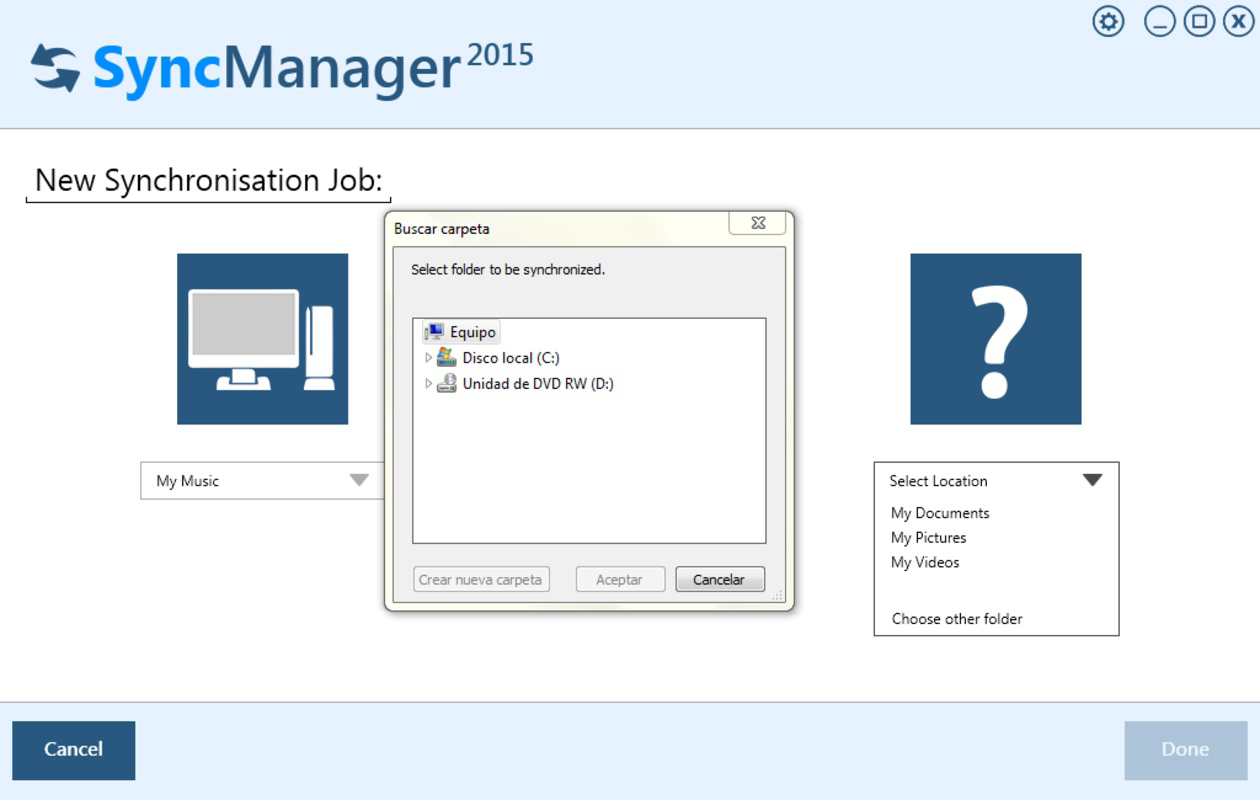Click the Cancel button at bottom left
The height and width of the screenshot is (800, 1260).
coord(72,749)
